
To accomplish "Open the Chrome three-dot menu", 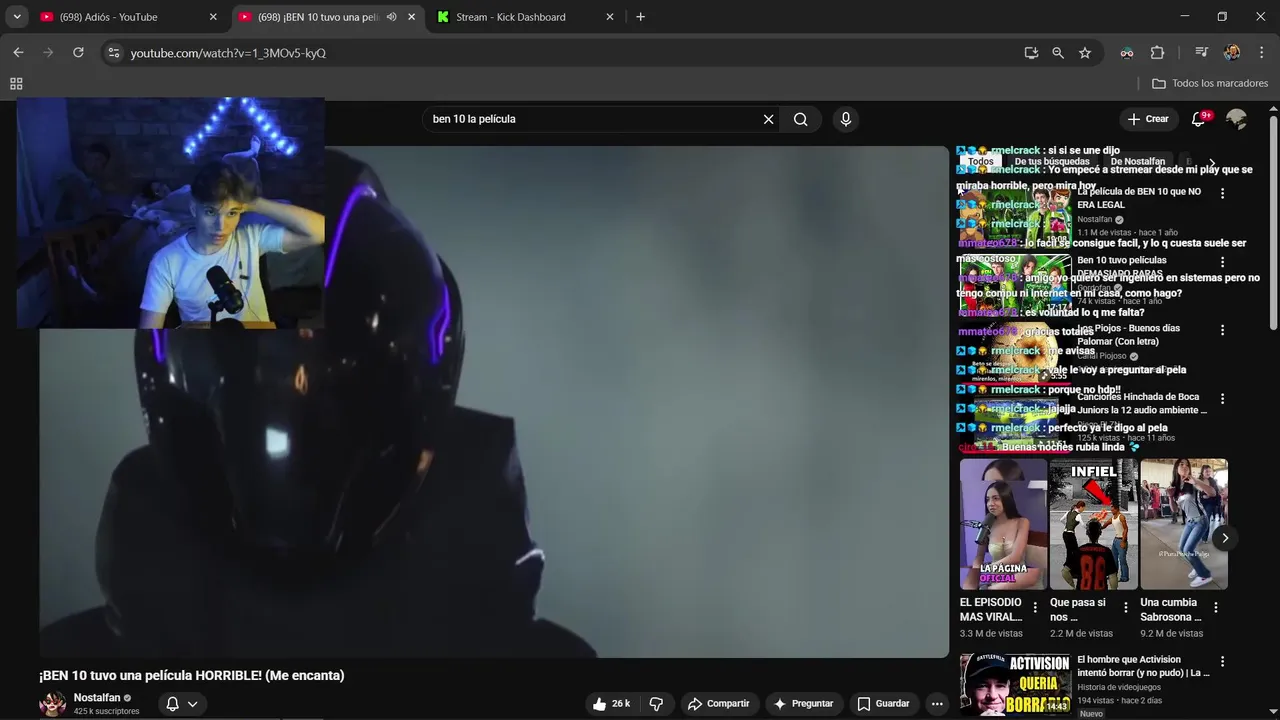I will click(1260, 53).
